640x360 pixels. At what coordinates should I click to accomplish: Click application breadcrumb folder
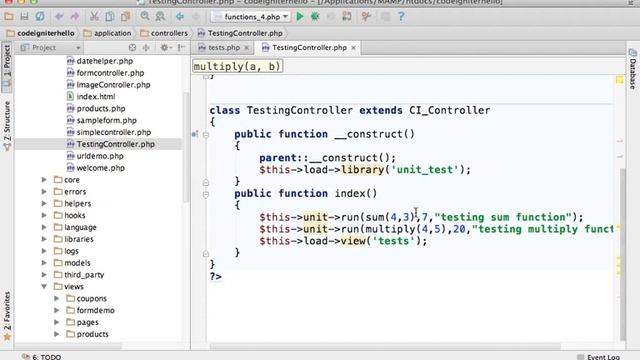click(108, 33)
